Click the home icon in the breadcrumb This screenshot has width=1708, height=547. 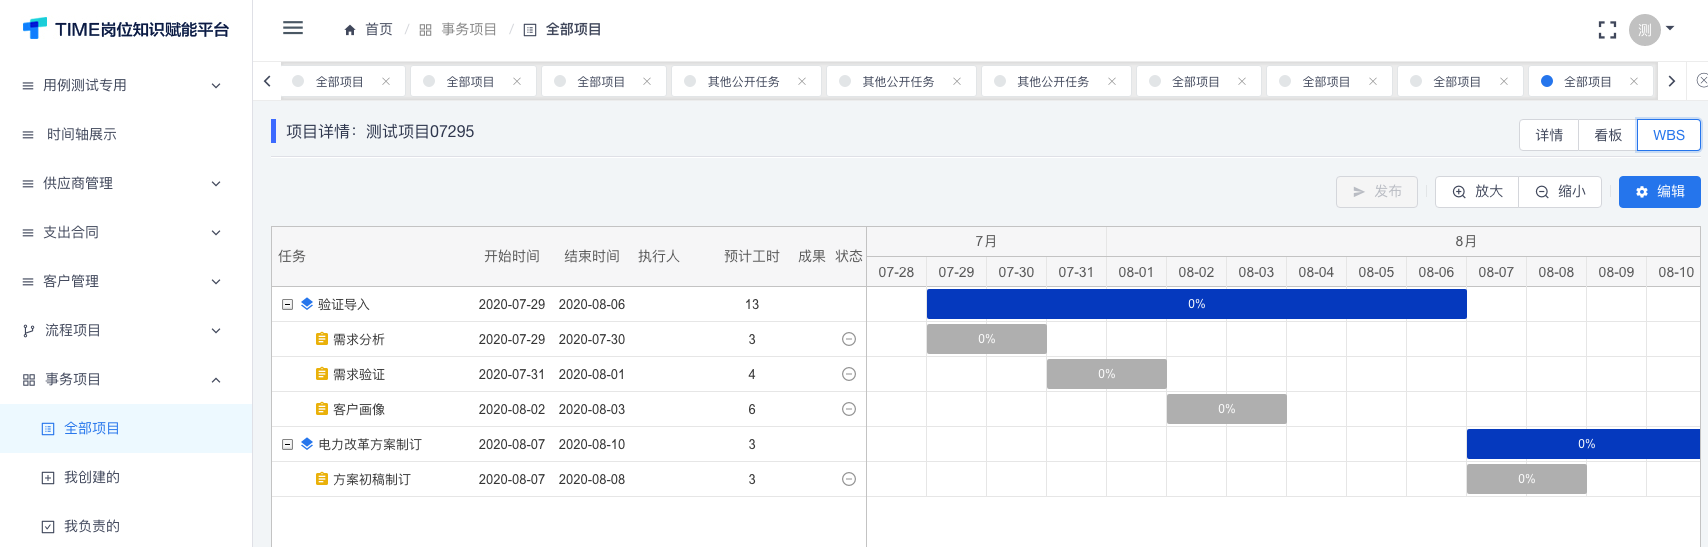tap(350, 30)
